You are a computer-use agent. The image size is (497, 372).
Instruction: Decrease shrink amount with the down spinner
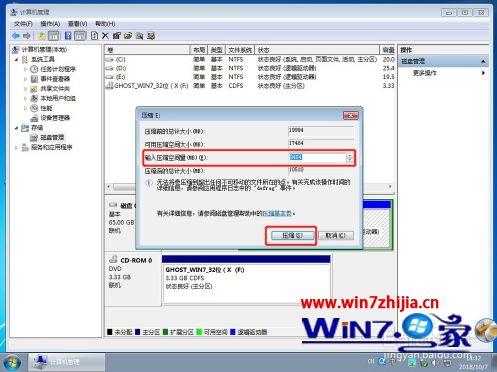[349, 160]
